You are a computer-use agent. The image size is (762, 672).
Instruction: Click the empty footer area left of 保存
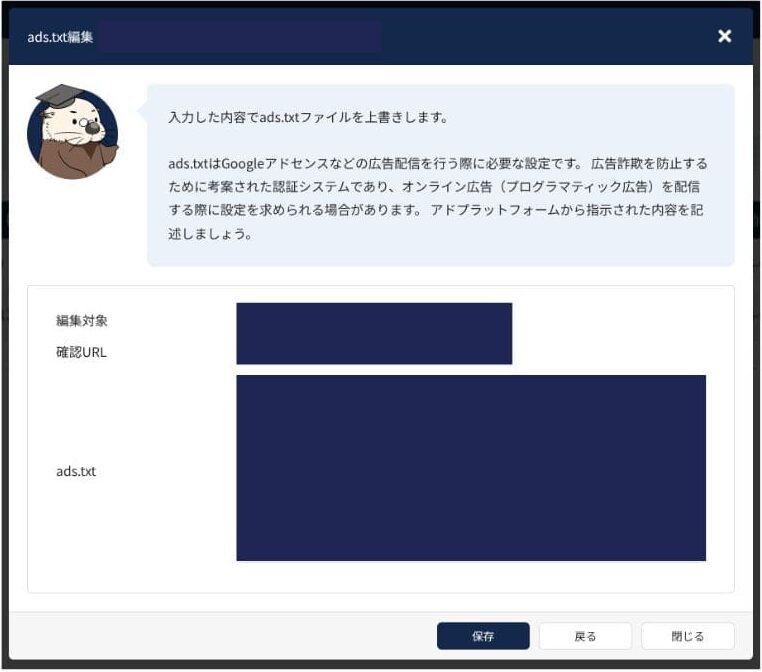(x=220, y=636)
